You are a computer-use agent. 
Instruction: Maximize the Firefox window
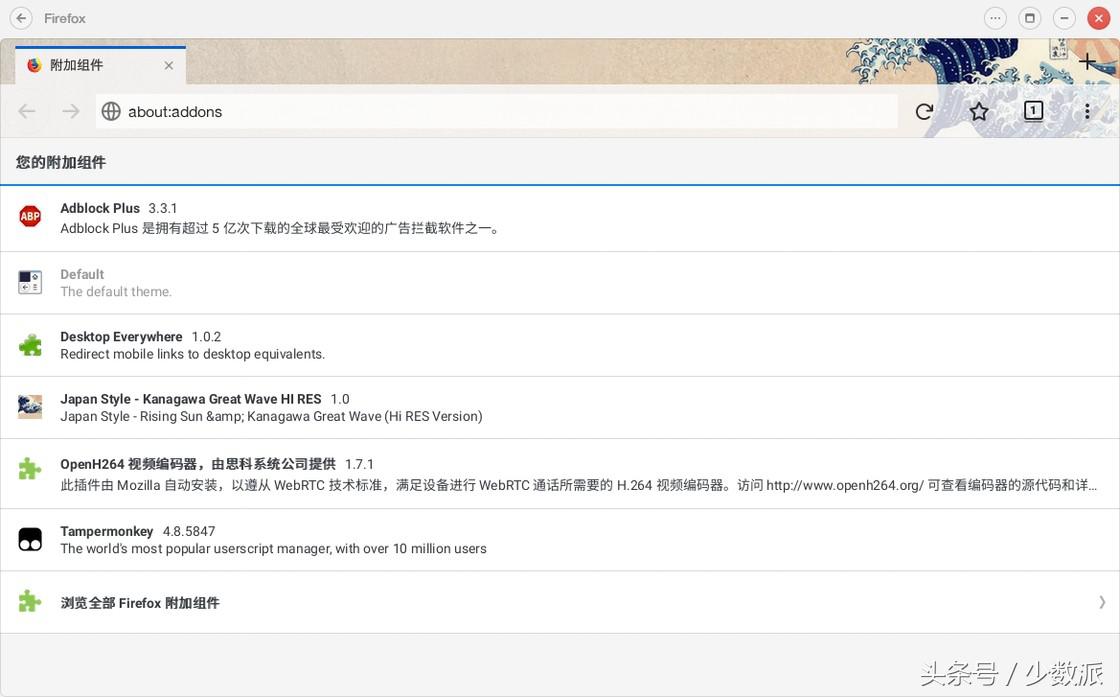[1029, 18]
